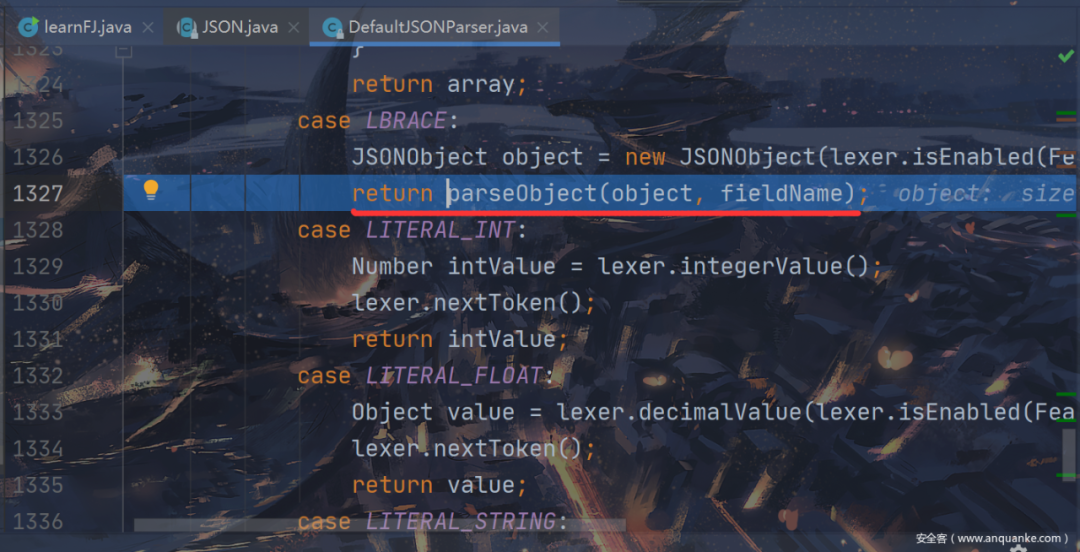Screen dimensions: 1080x552
Task: Click the yellow lightbulb intention icon
Action: click(x=151, y=190)
